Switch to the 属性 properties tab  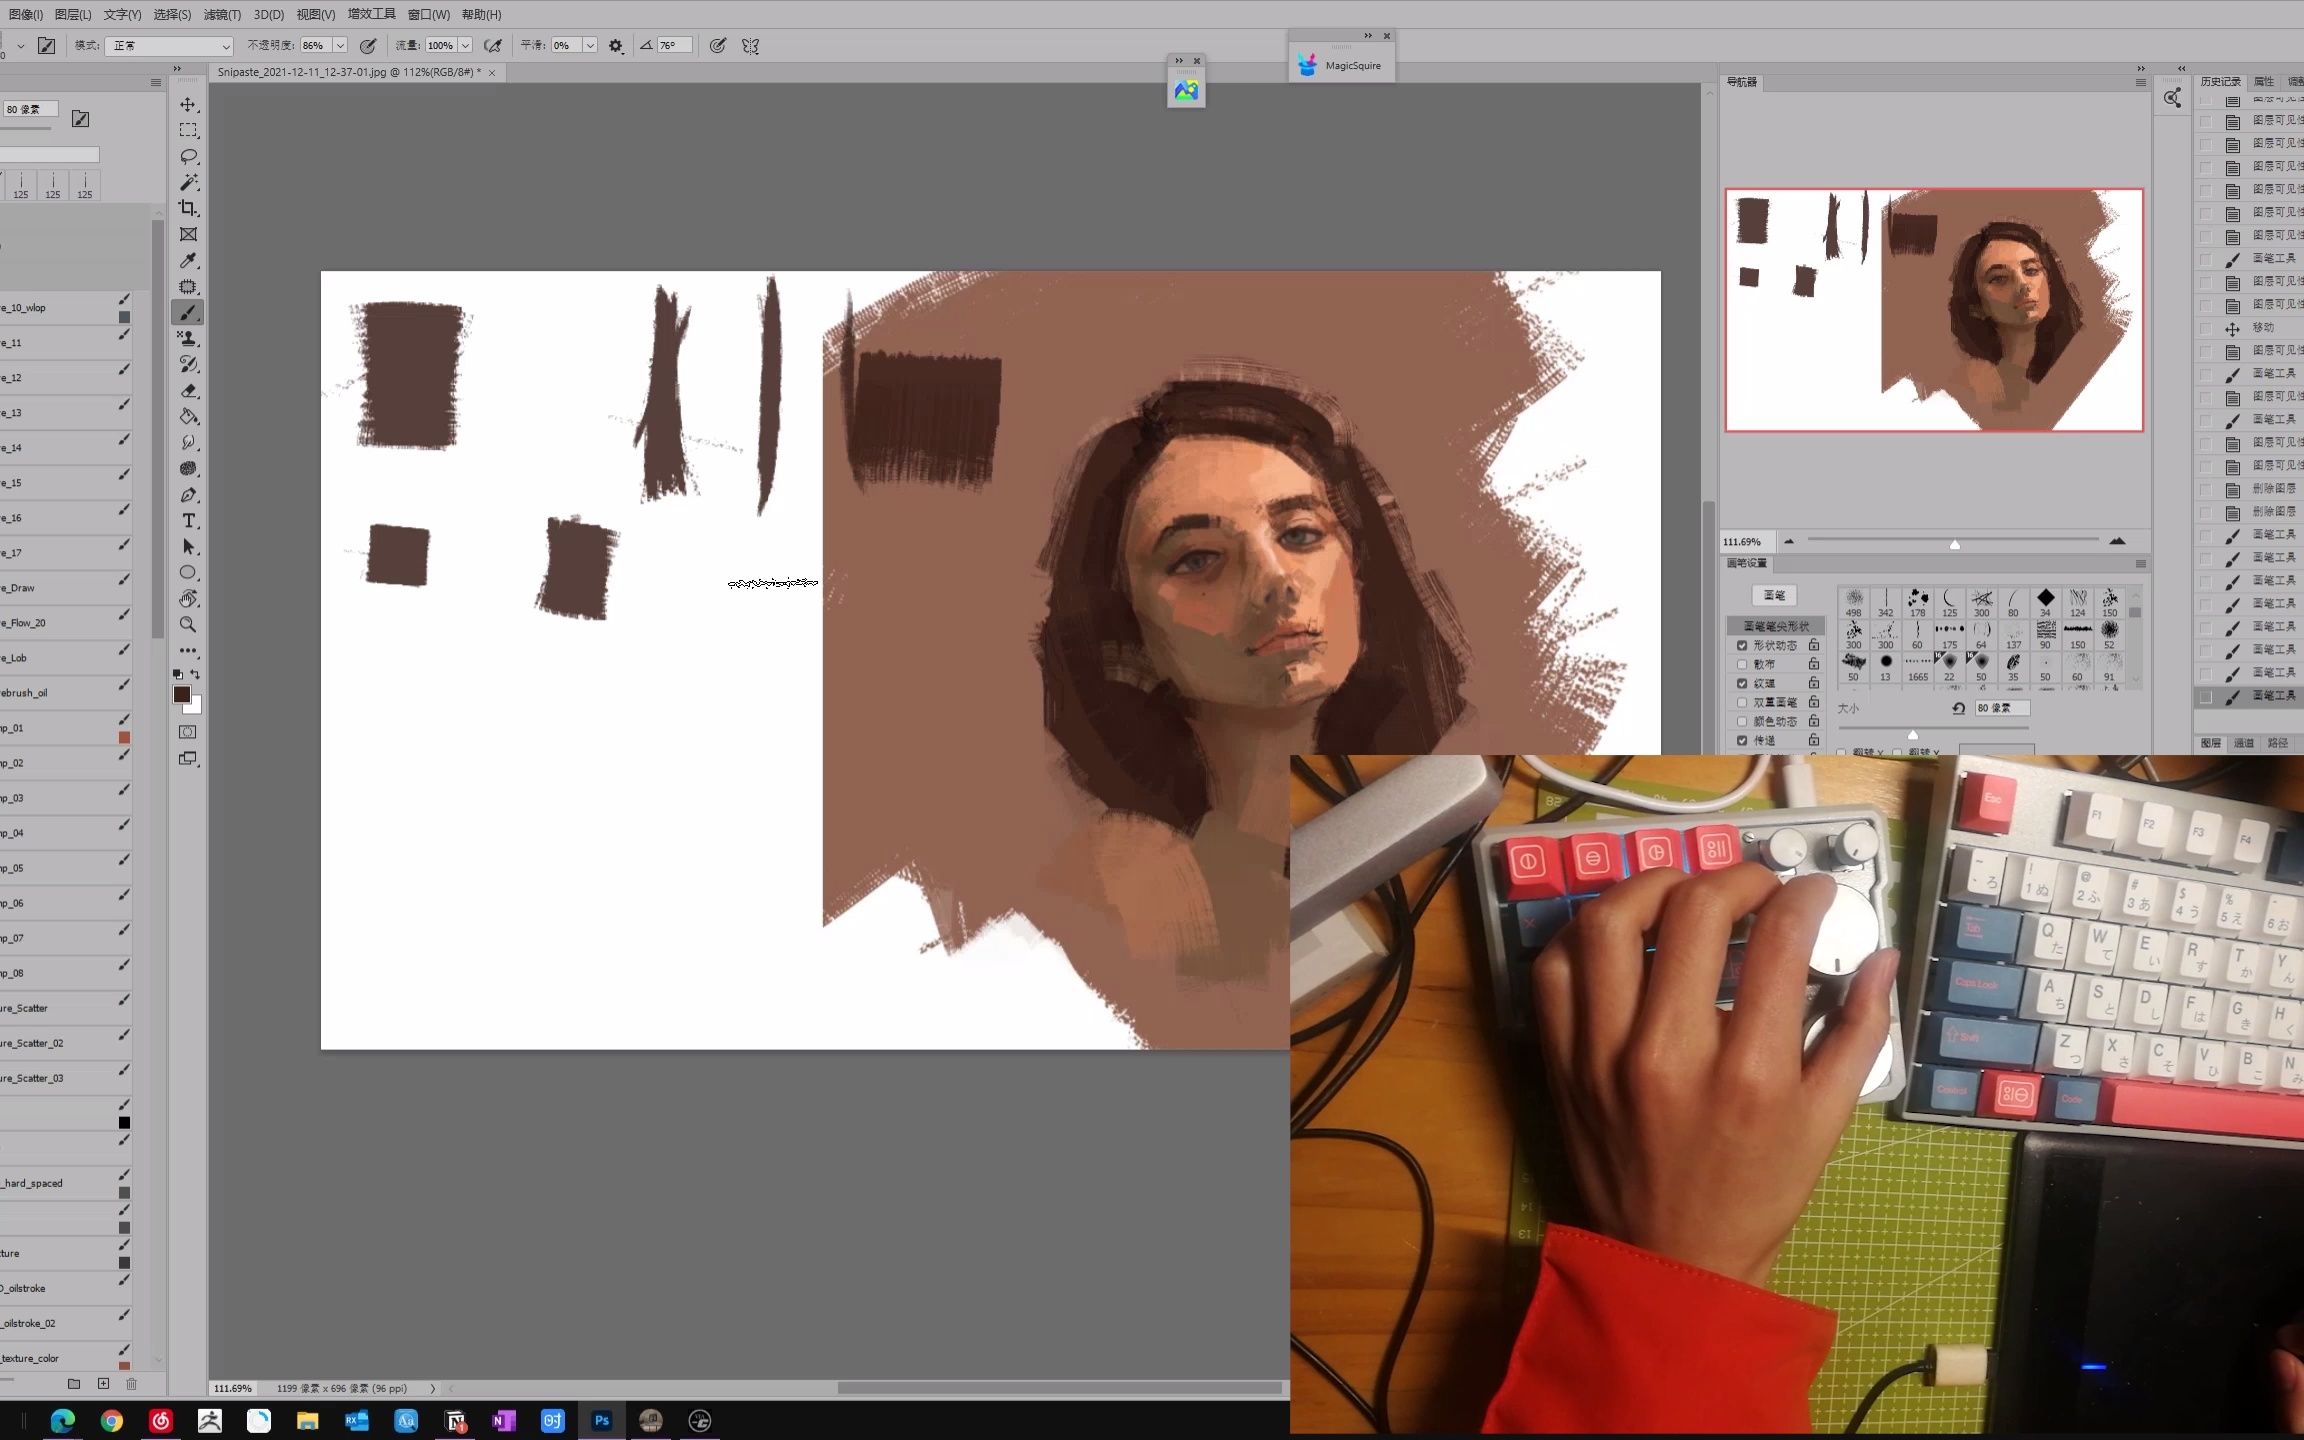[x=2264, y=82]
